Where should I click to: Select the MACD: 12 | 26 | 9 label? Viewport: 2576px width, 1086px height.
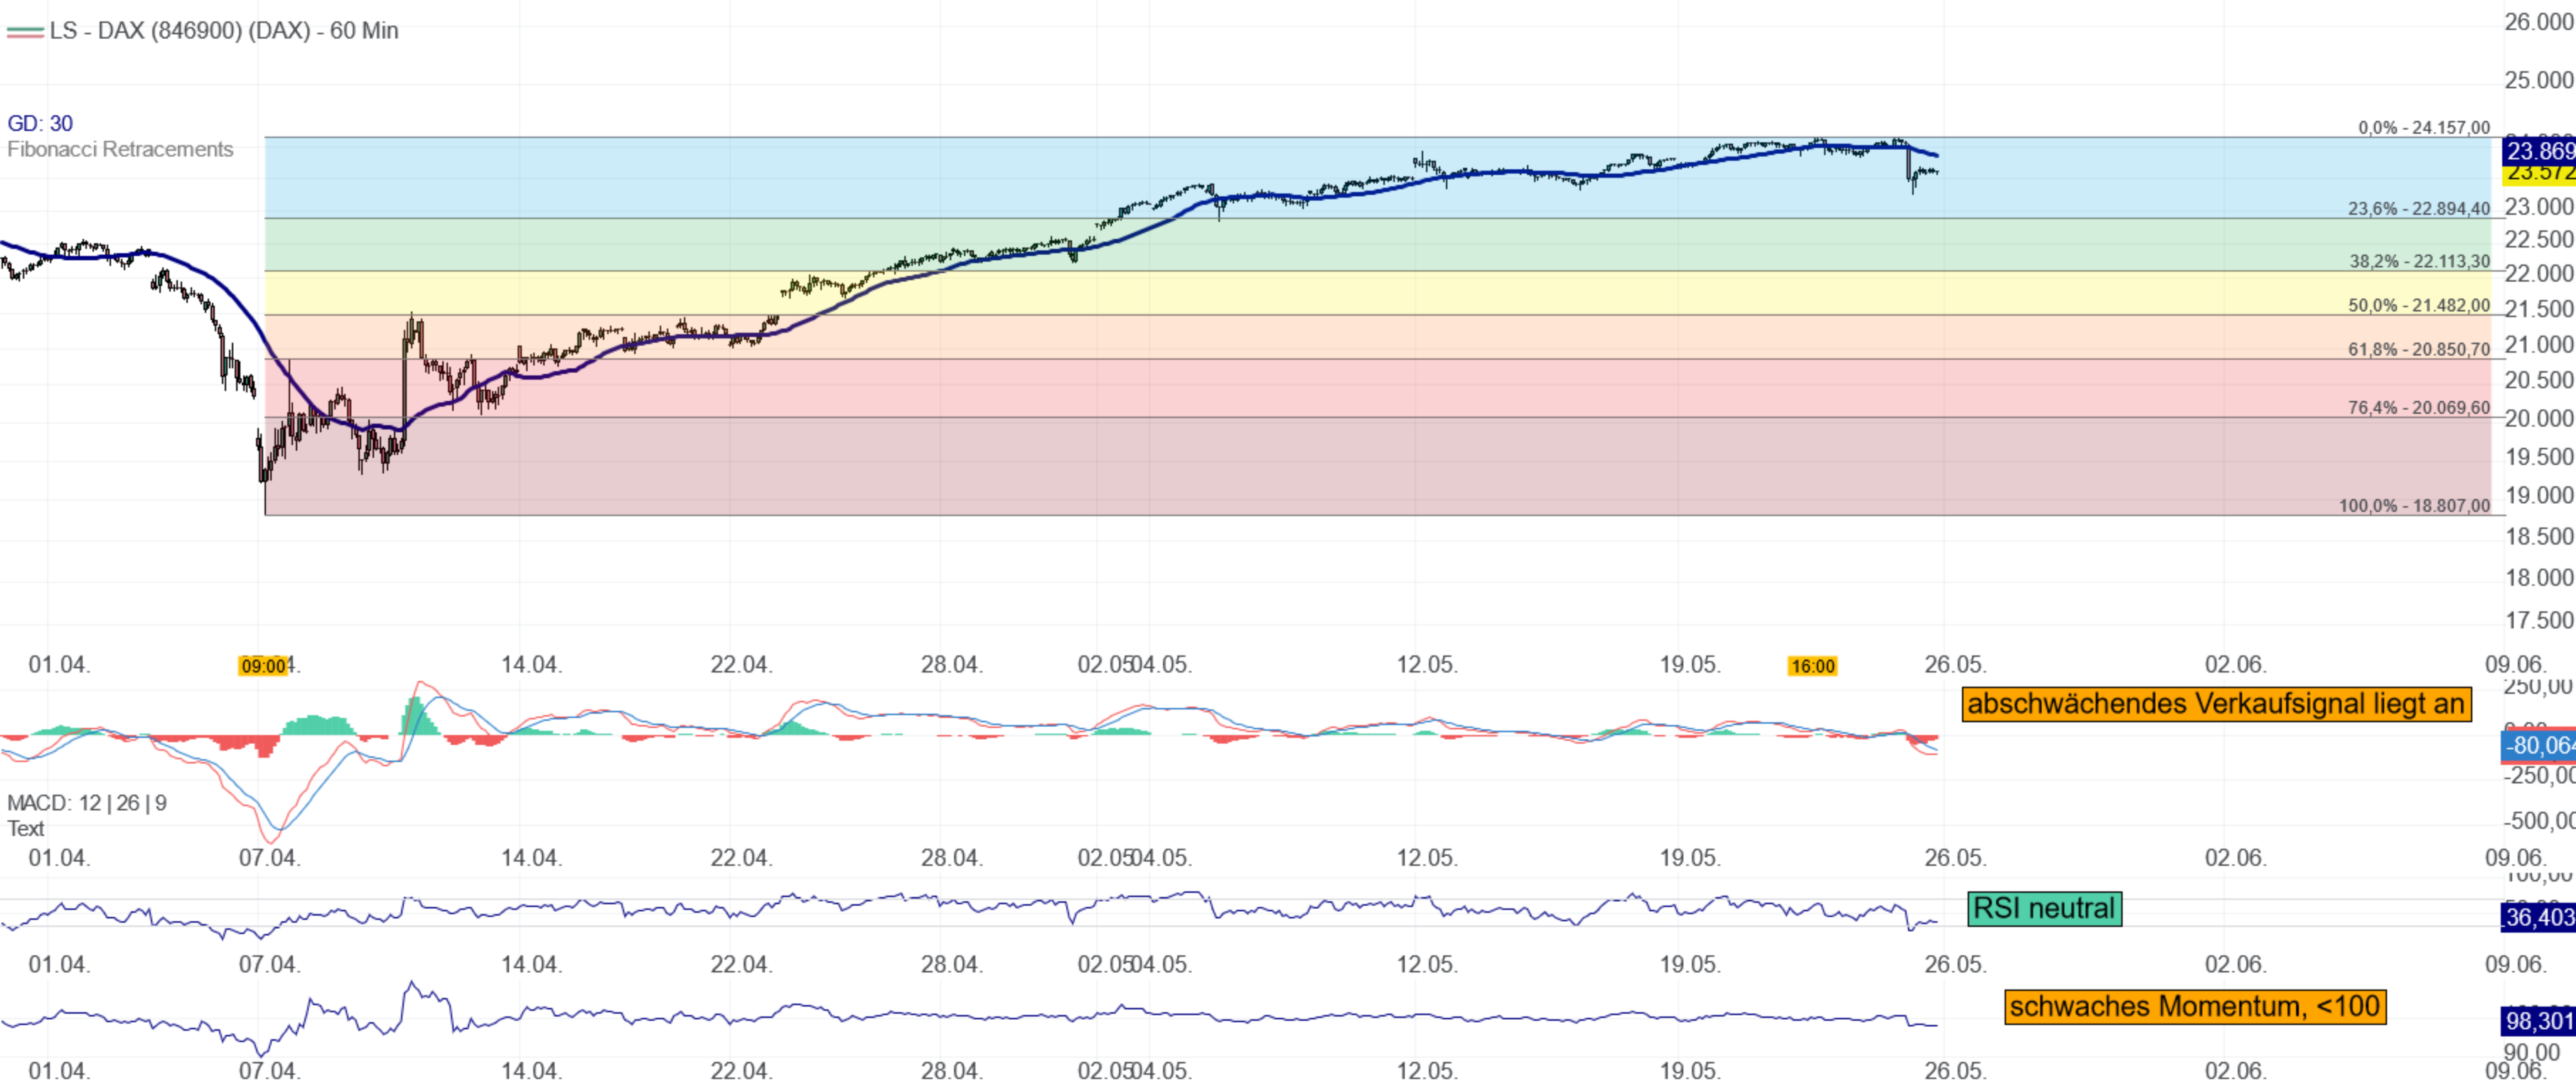click(x=87, y=802)
